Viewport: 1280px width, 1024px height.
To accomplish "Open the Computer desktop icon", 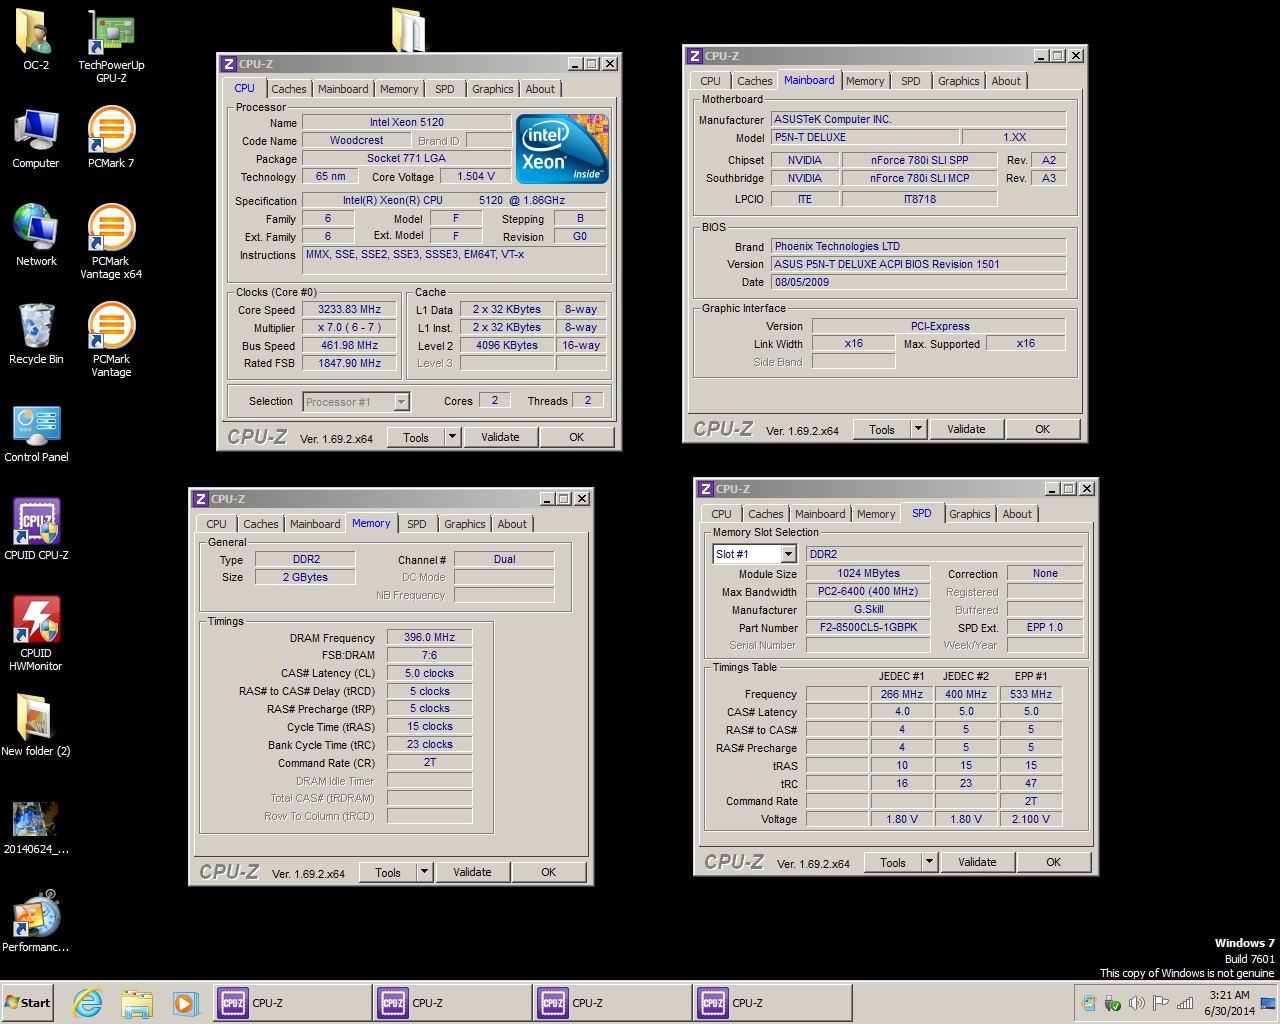I will (x=36, y=138).
